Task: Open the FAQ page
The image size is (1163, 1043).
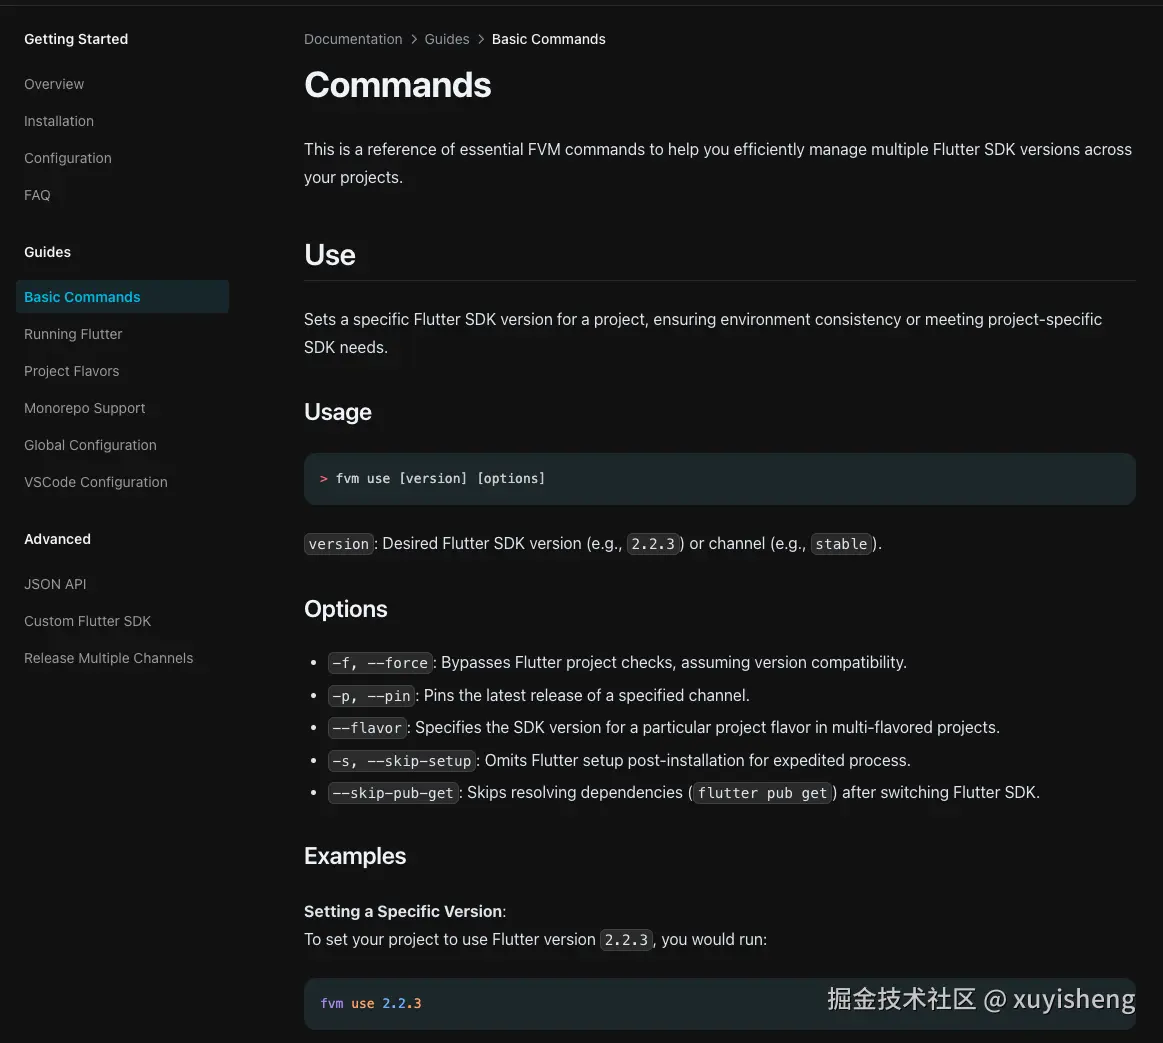Action: pos(37,195)
